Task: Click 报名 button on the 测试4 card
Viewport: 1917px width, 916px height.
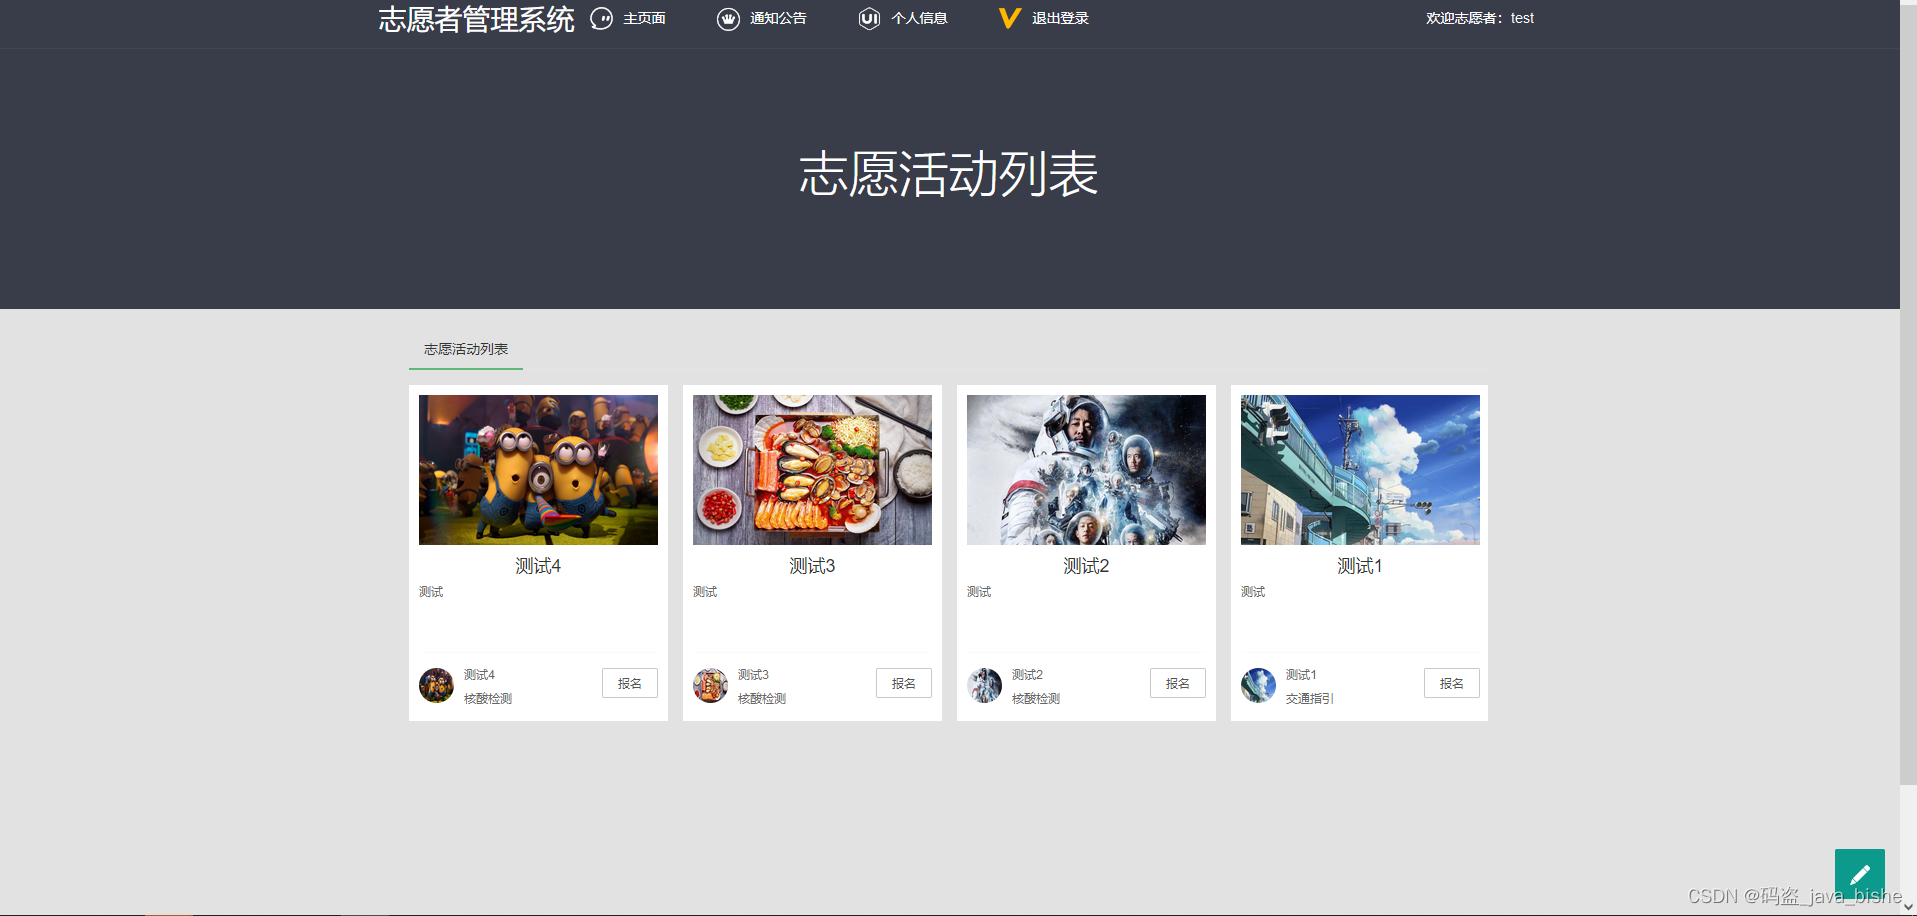Action: (x=630, y=683)
